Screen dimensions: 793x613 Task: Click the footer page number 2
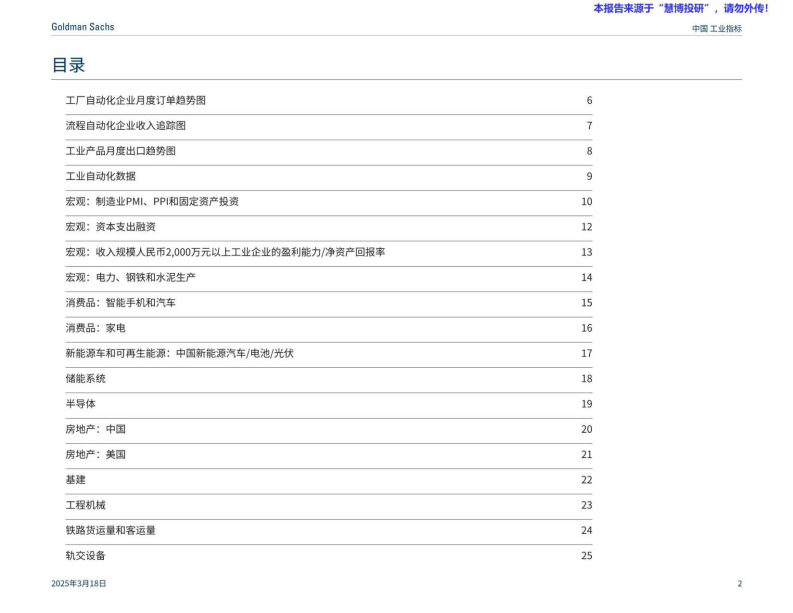tap(739, 583)
